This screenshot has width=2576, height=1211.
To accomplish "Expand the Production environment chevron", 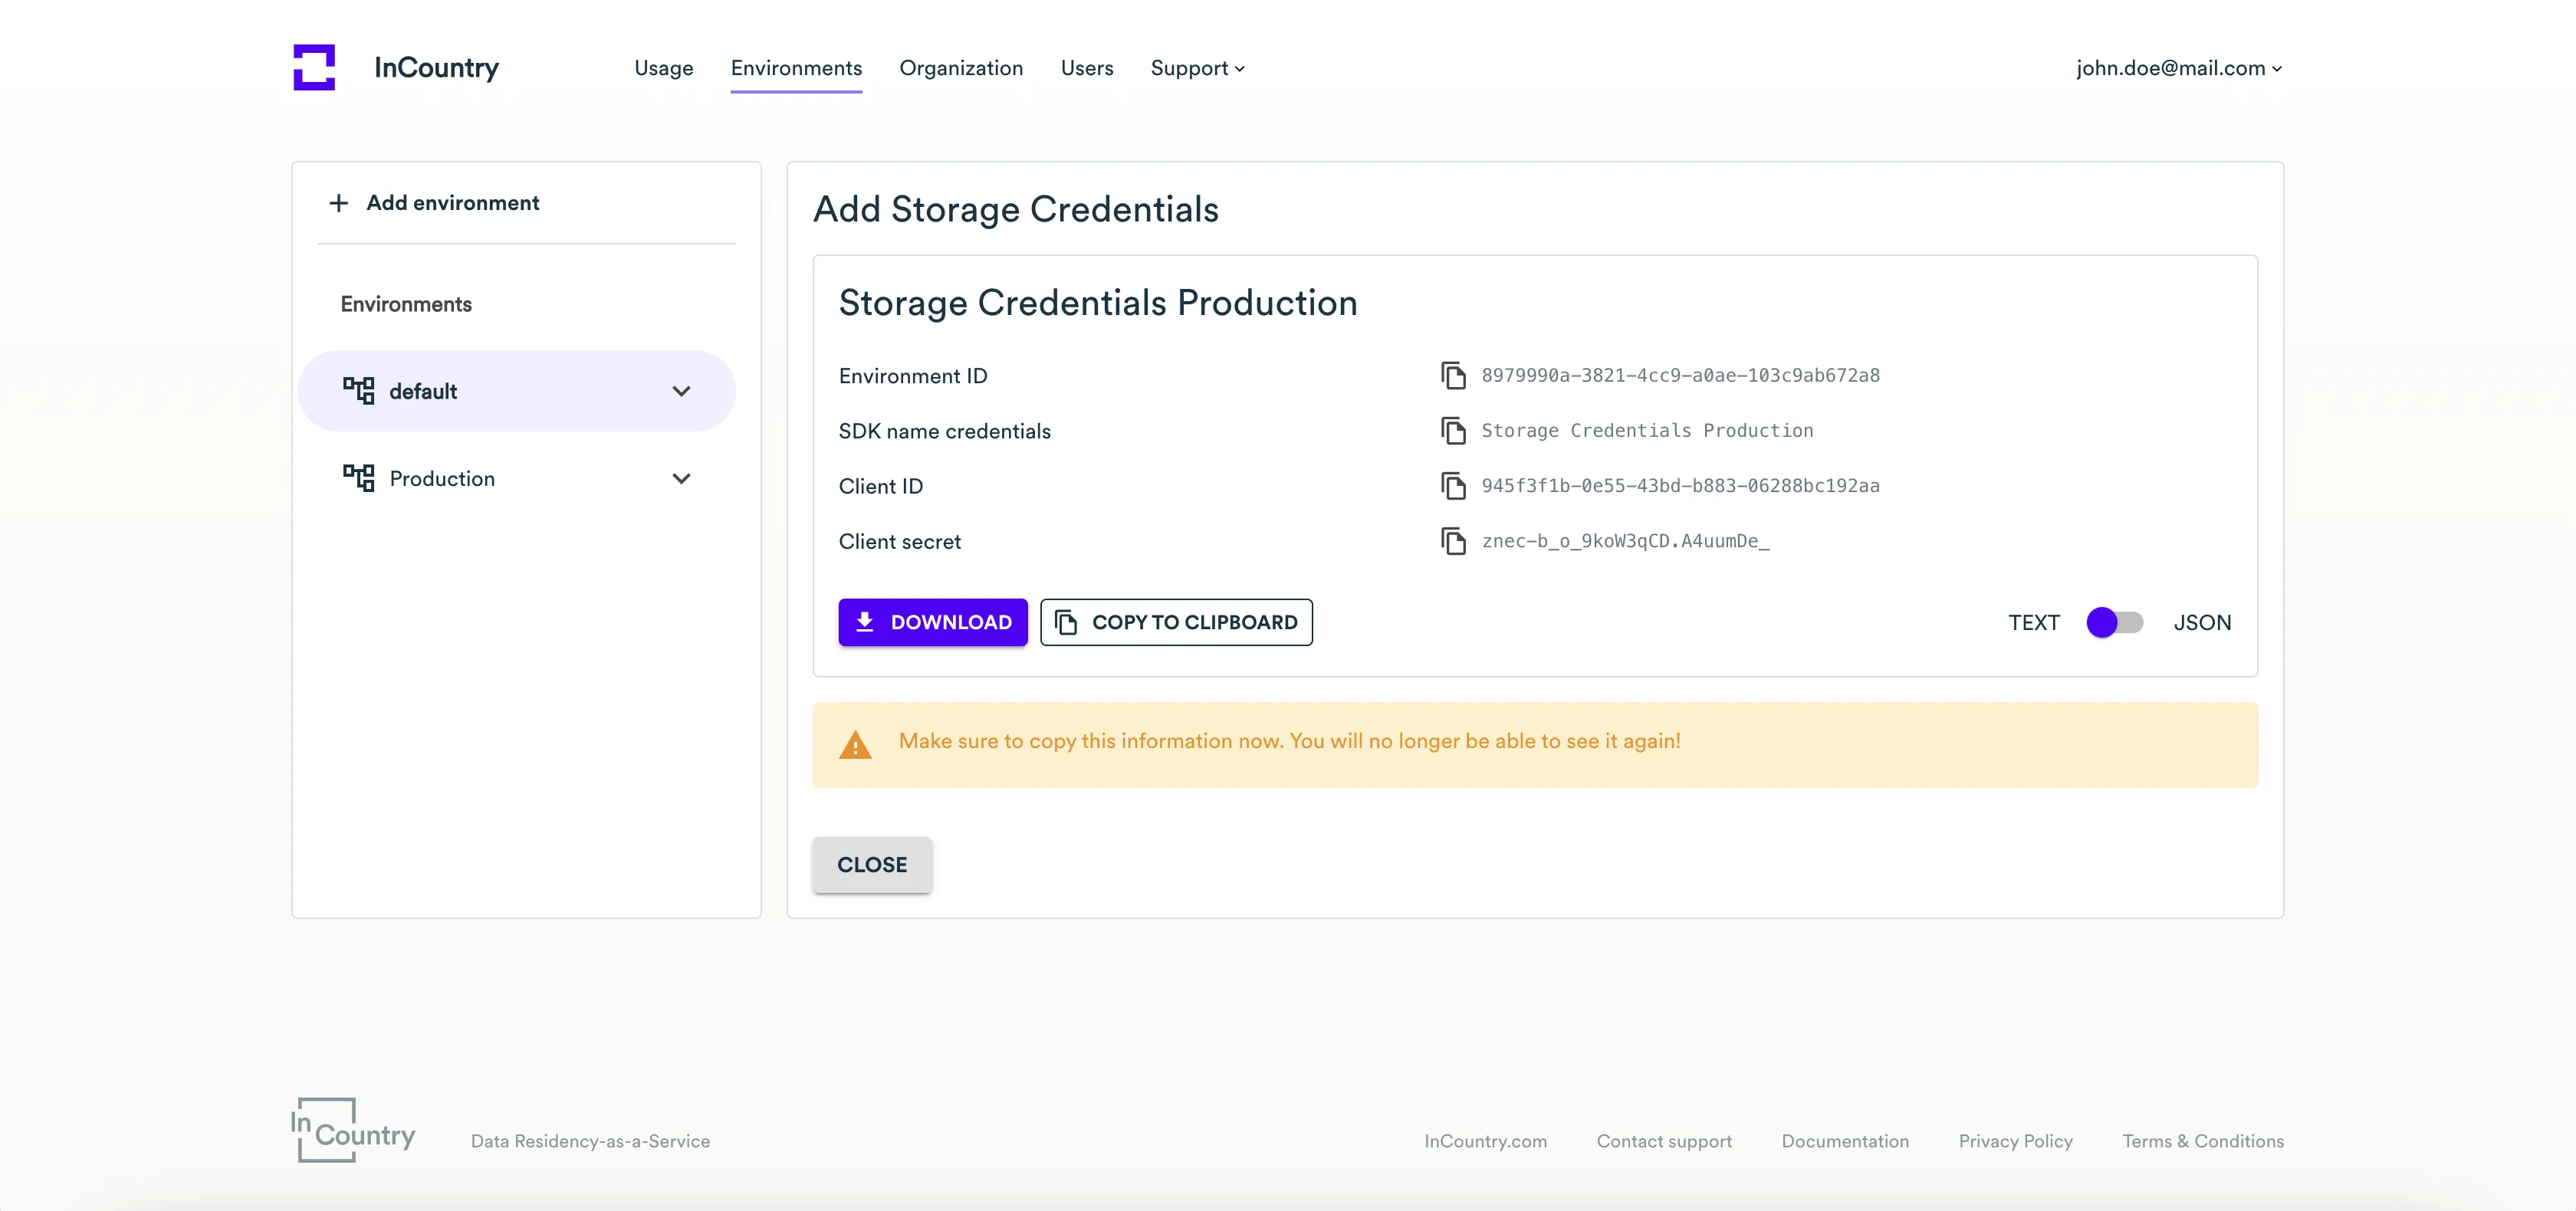I will 681,478.
